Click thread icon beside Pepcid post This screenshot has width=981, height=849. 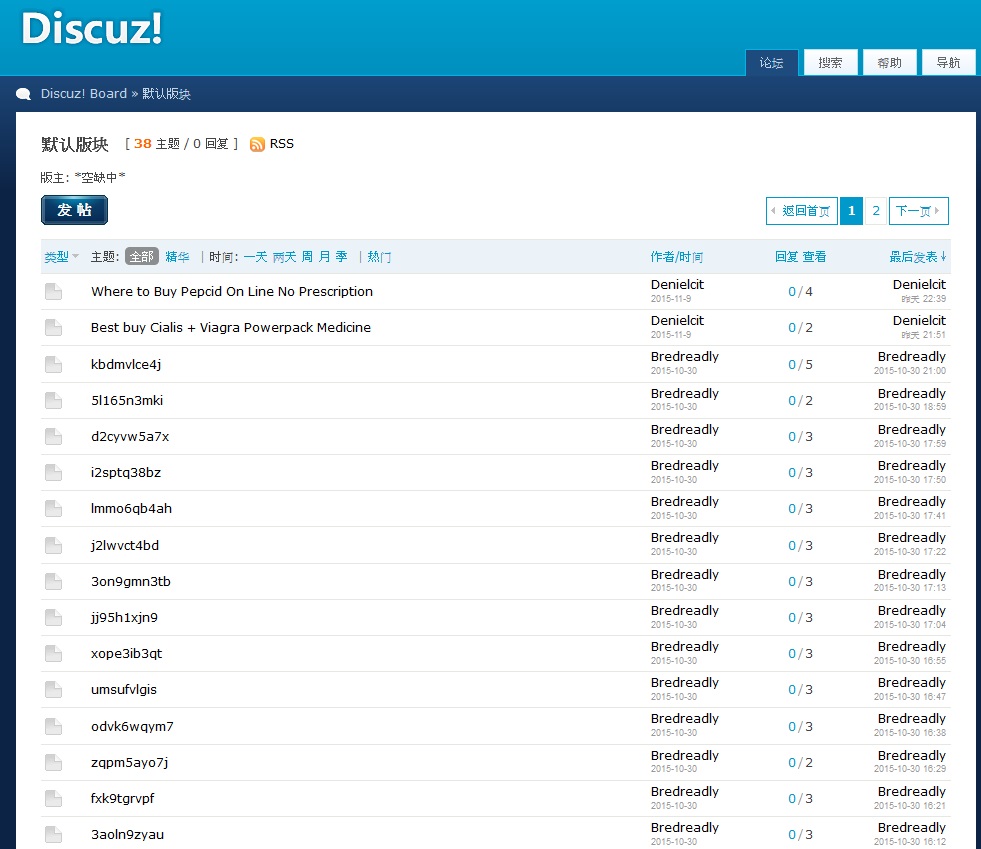(x=53, y=292)
